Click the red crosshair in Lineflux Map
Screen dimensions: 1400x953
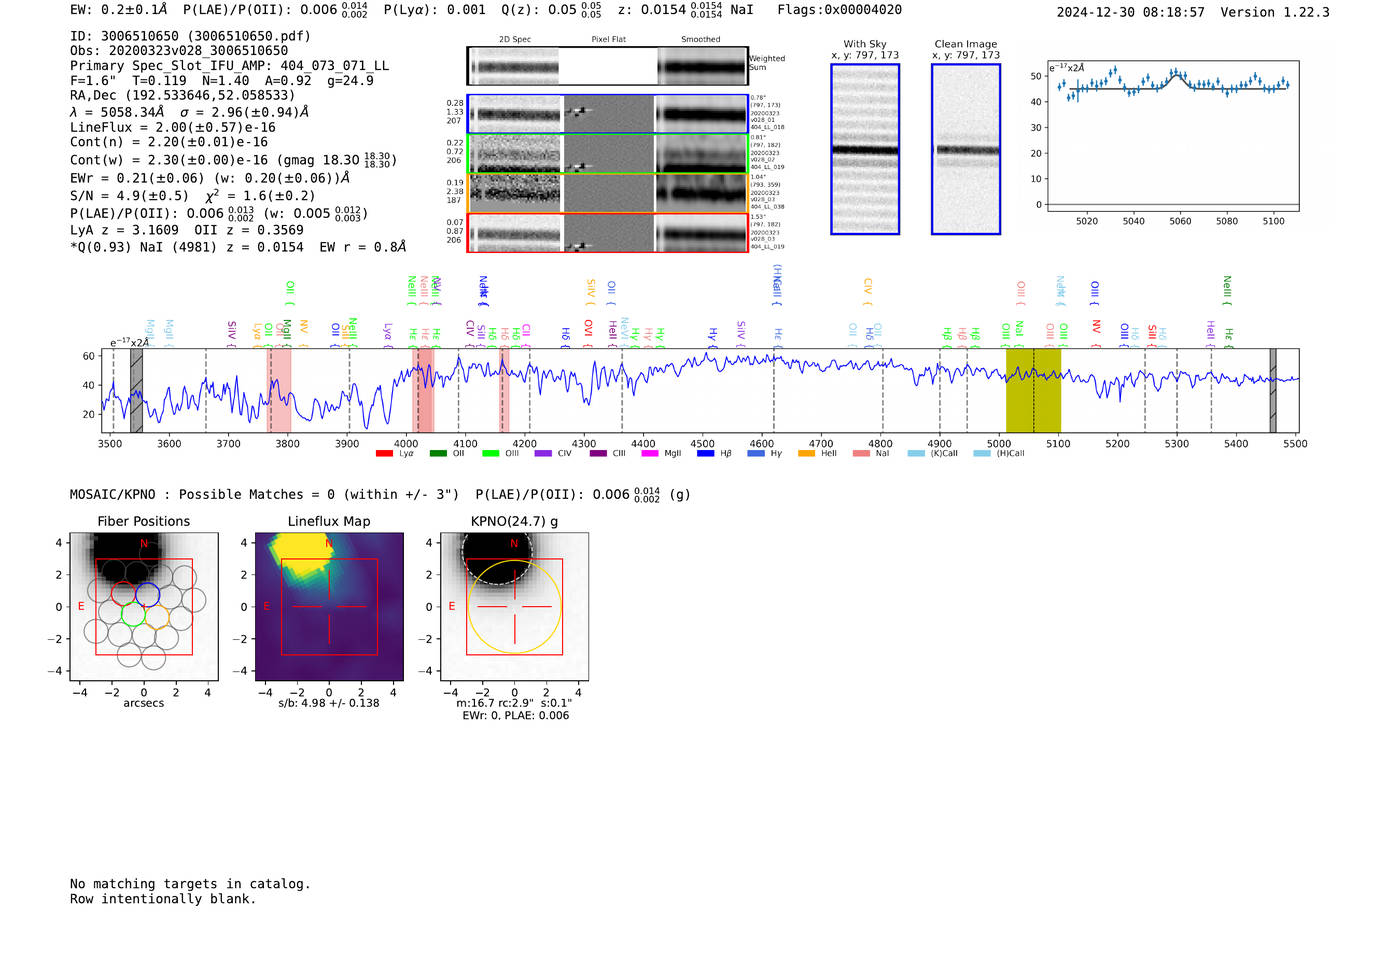coord(329,607)
